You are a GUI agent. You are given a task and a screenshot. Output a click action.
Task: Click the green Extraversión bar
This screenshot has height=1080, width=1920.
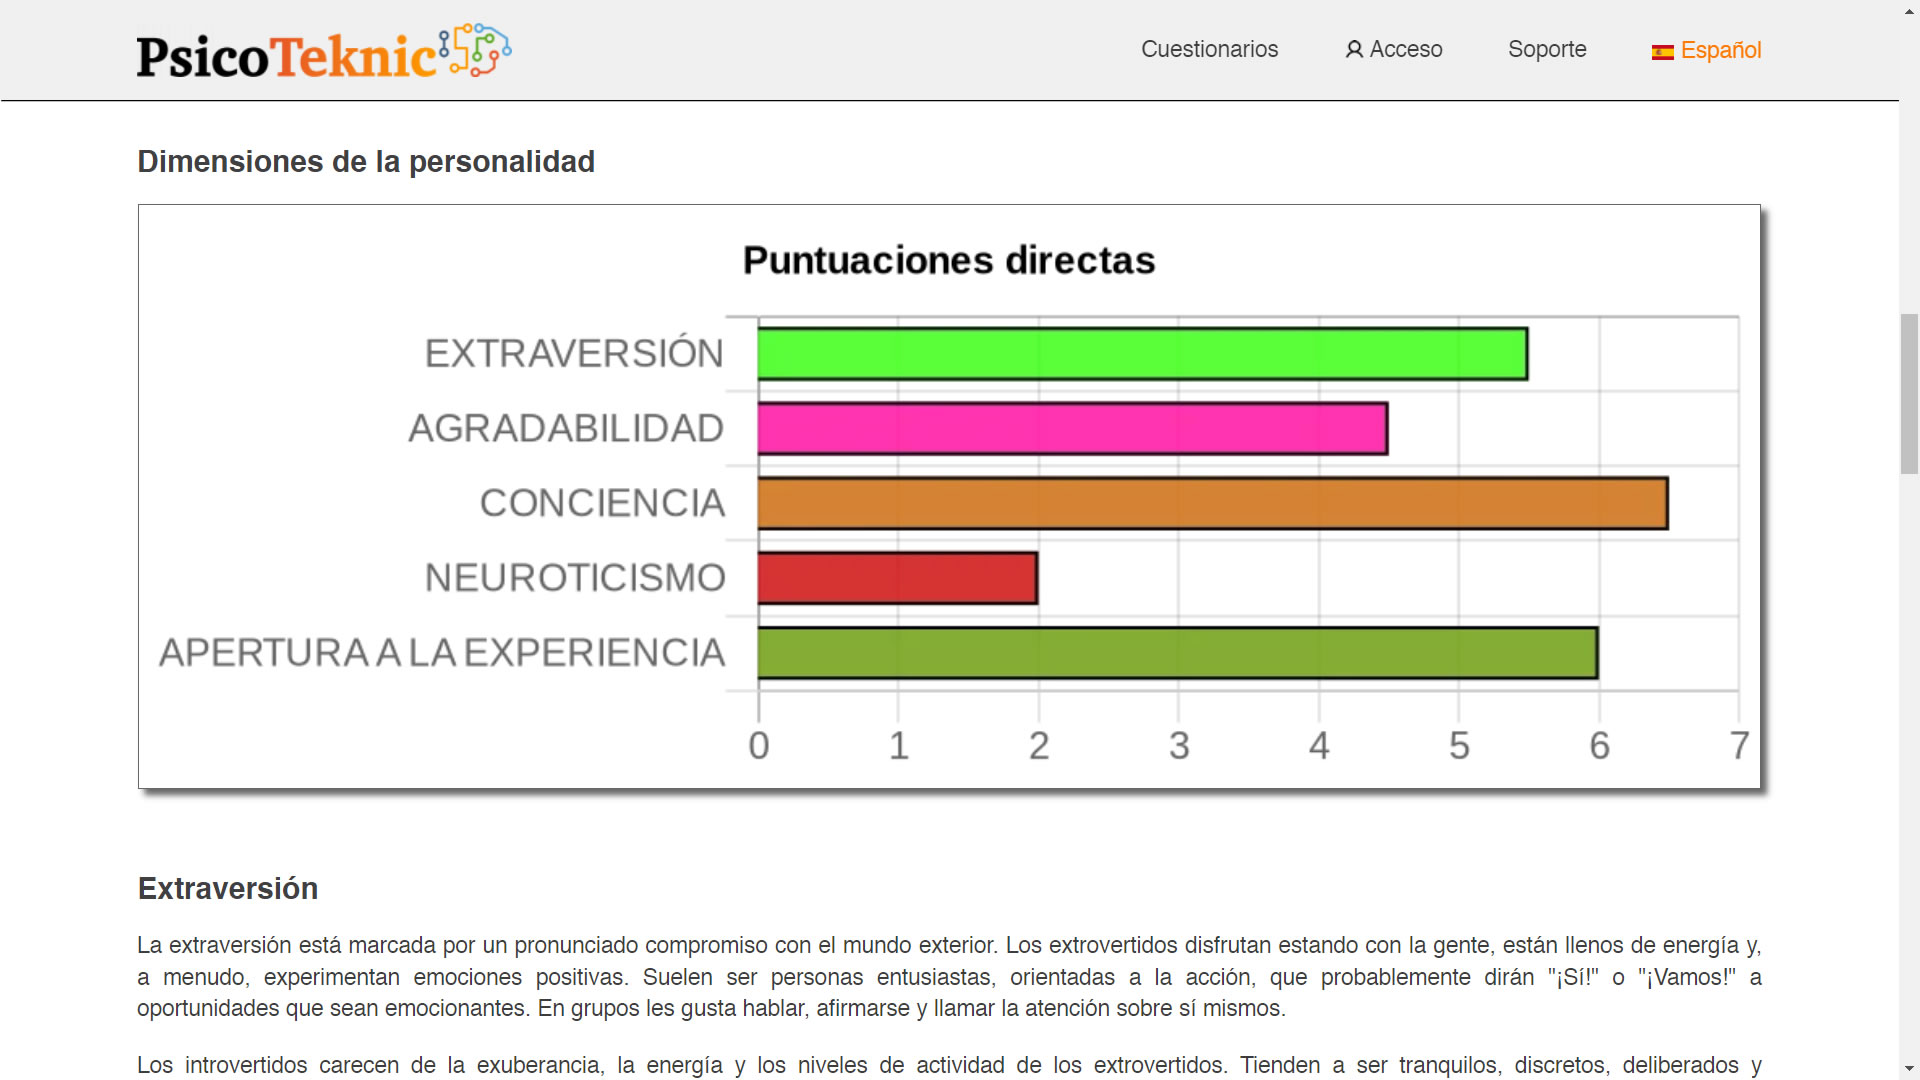[x=1141, y=354]
